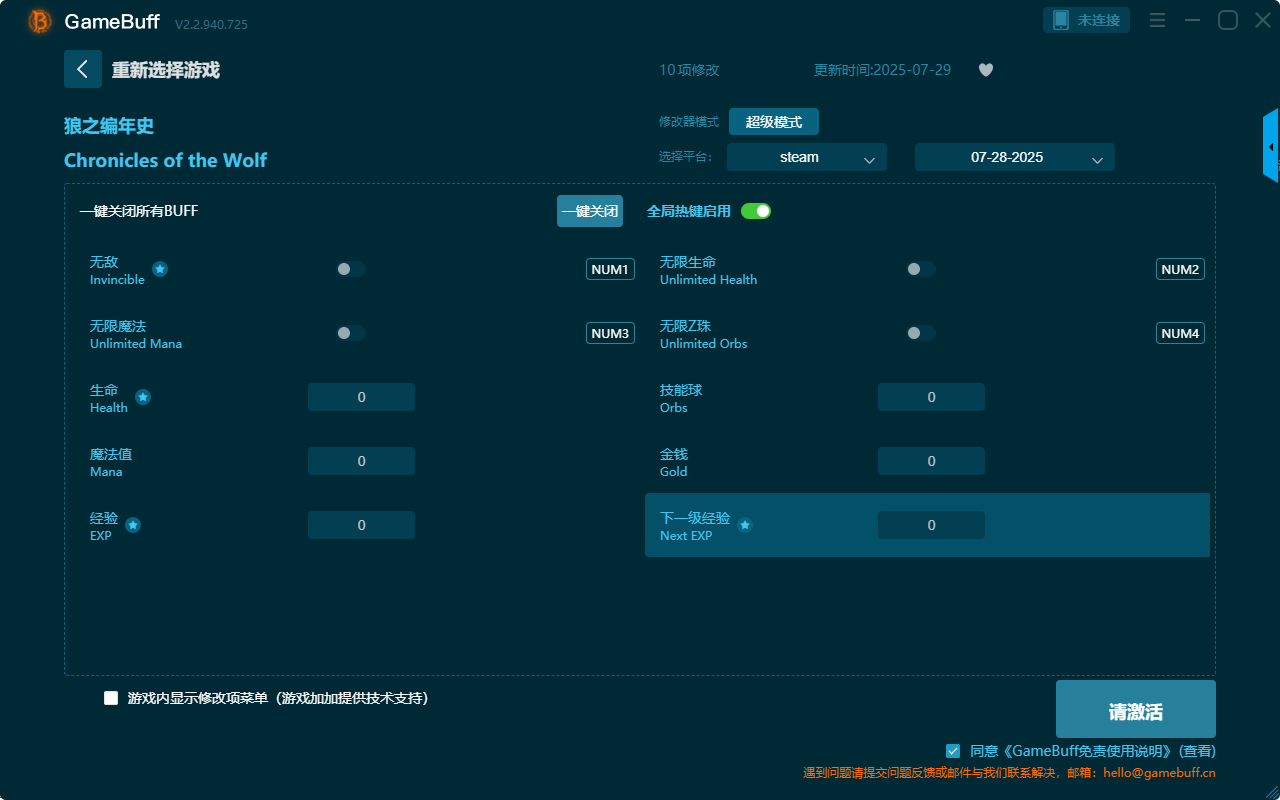Click the GameBuff logo icon
1280x800 pixels.
pyautogui.click(x=40, y=21)
